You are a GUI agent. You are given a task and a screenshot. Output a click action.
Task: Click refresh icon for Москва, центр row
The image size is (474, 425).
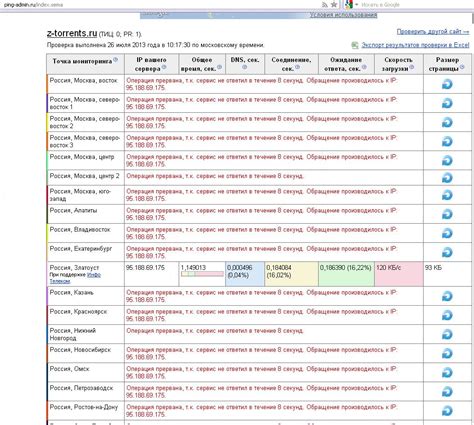[447, 160]
